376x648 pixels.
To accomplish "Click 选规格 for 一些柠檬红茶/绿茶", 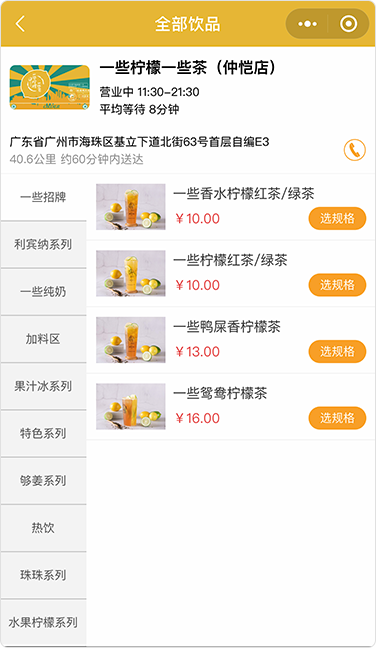I will (x=337, y=285).
